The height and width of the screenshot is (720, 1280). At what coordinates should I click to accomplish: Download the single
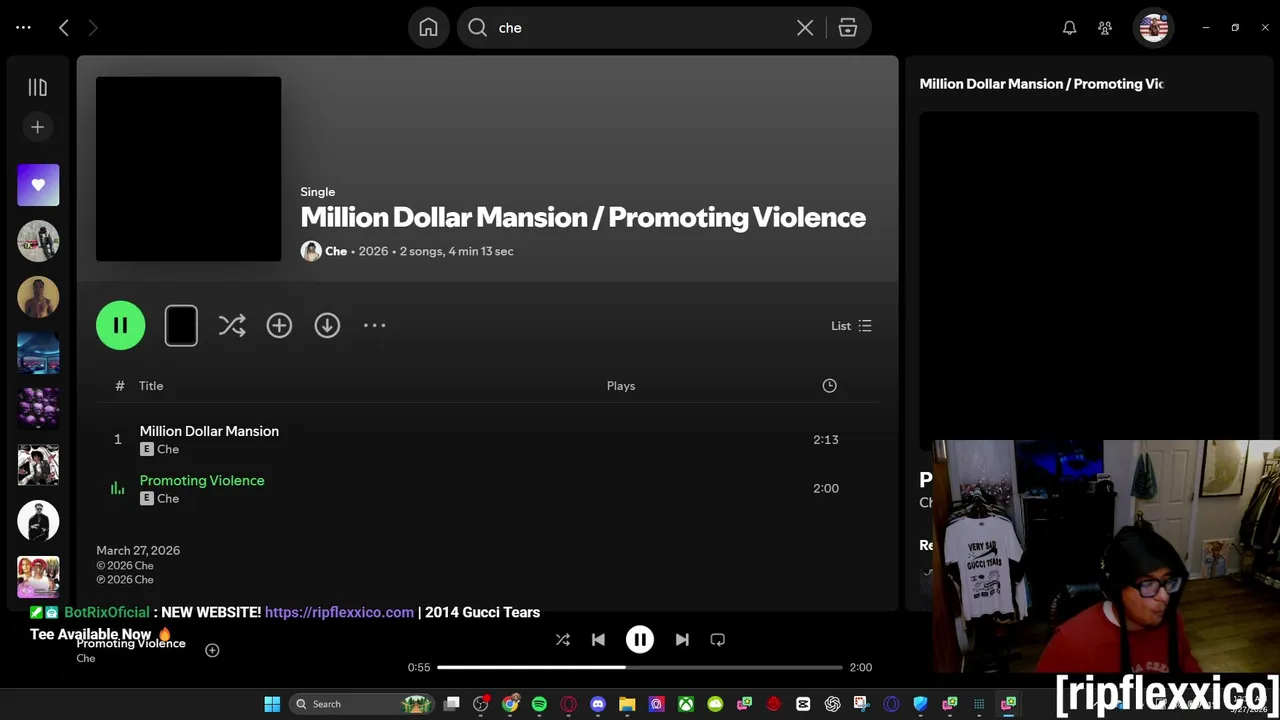click(327, 325)
